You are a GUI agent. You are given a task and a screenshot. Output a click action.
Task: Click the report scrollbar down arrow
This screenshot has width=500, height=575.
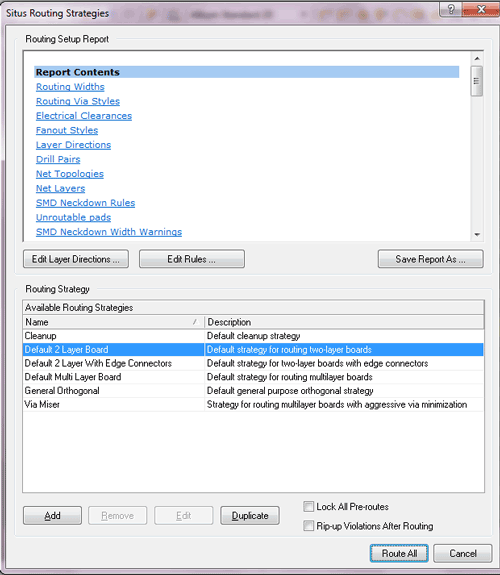point(477,234)
